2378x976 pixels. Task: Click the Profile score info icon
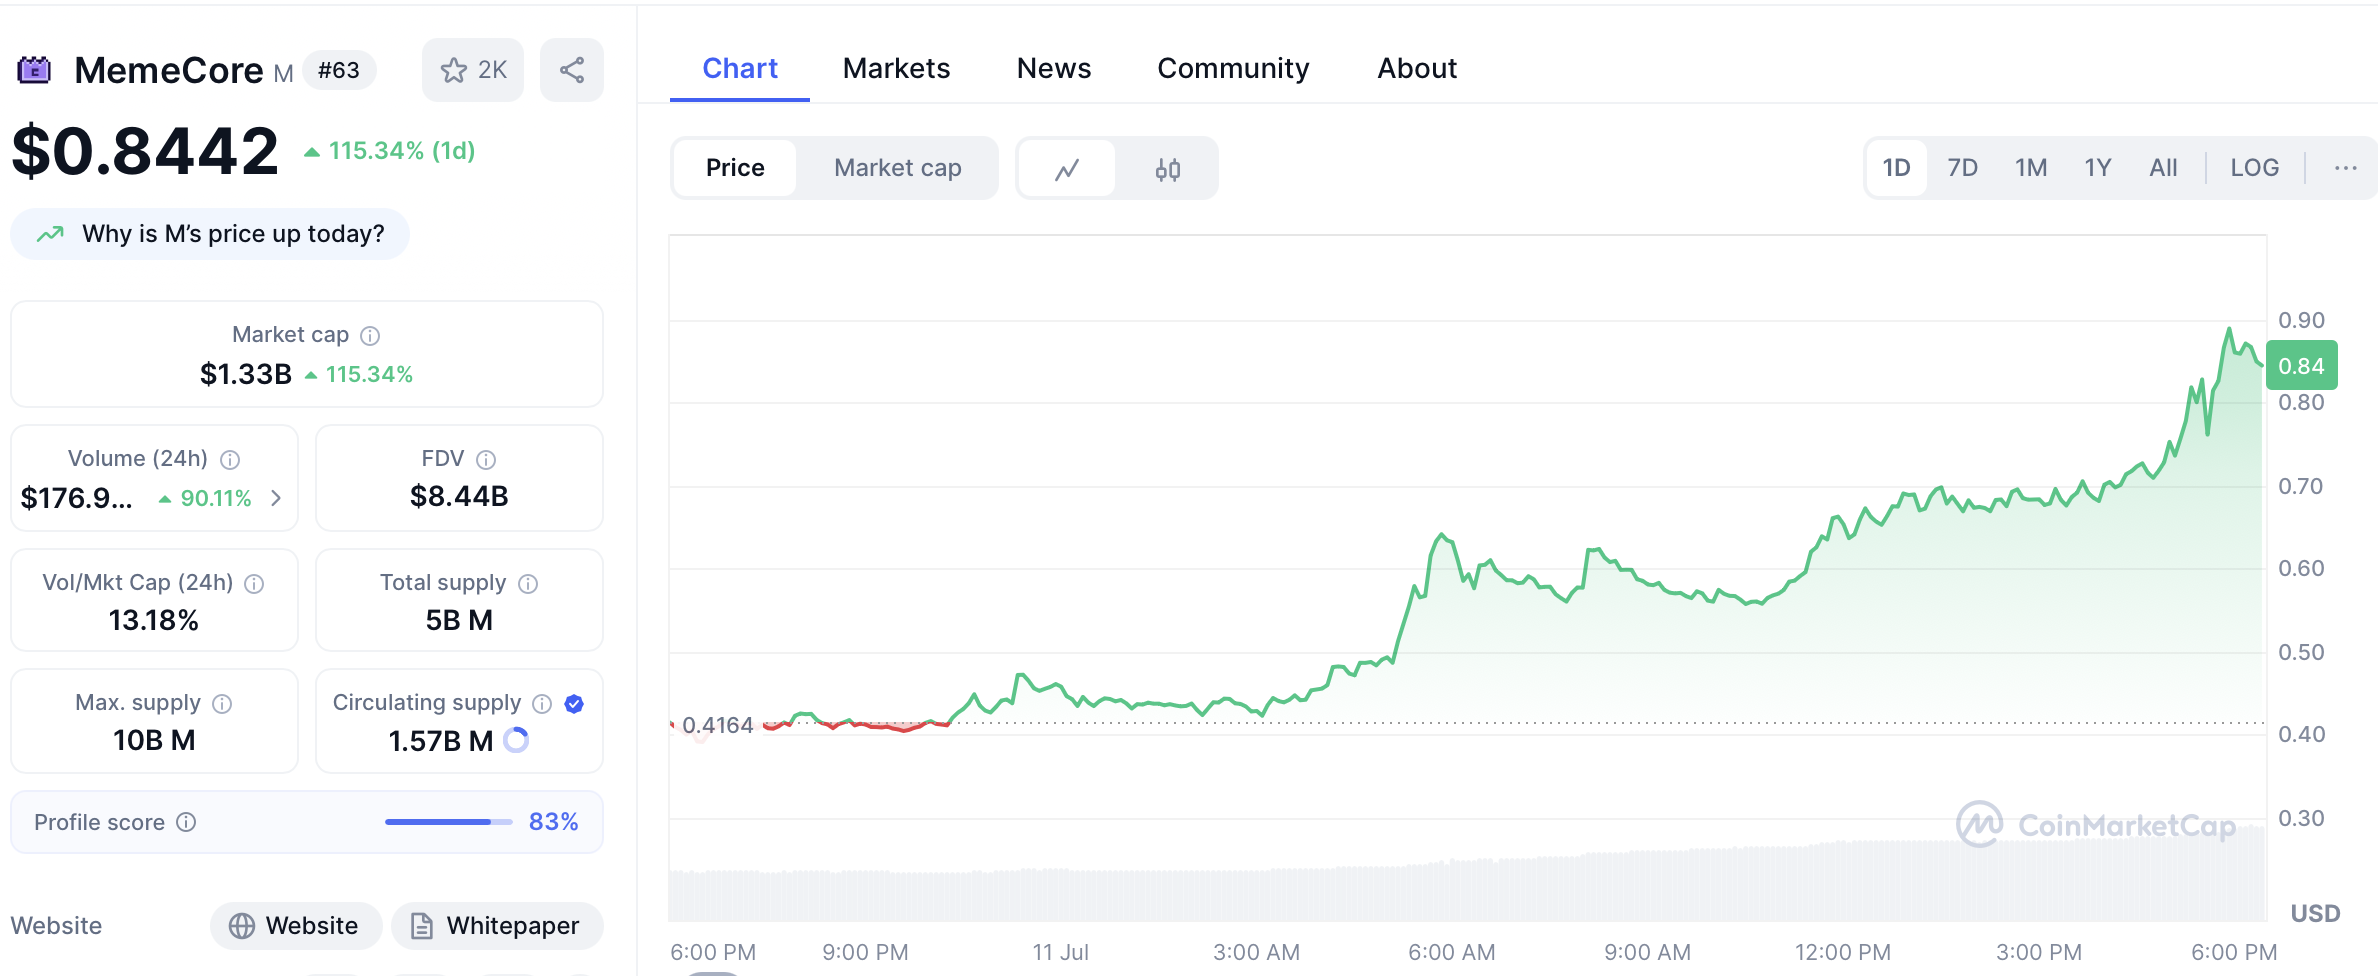(x=186, y=822)
